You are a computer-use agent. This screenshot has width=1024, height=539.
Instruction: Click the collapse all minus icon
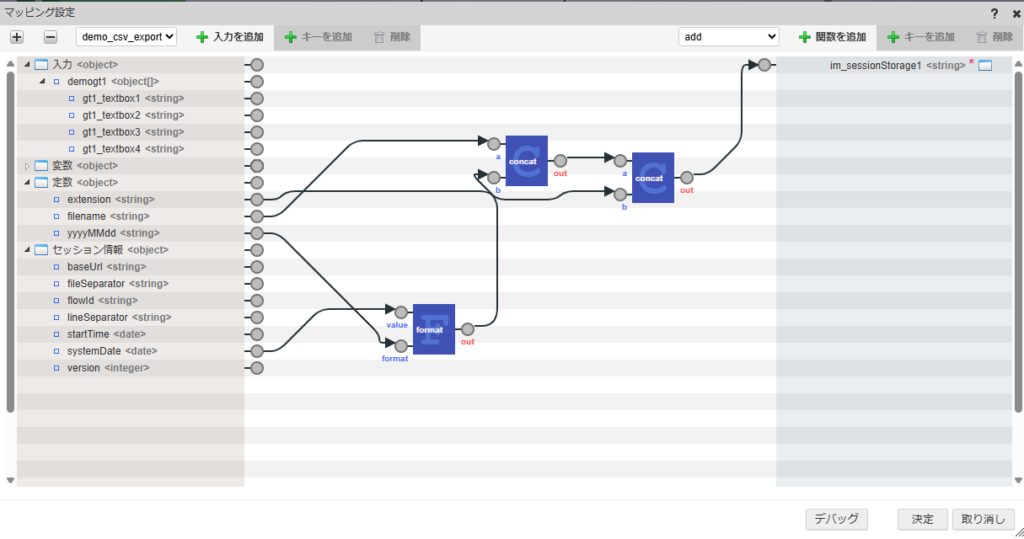pos(50,37)
